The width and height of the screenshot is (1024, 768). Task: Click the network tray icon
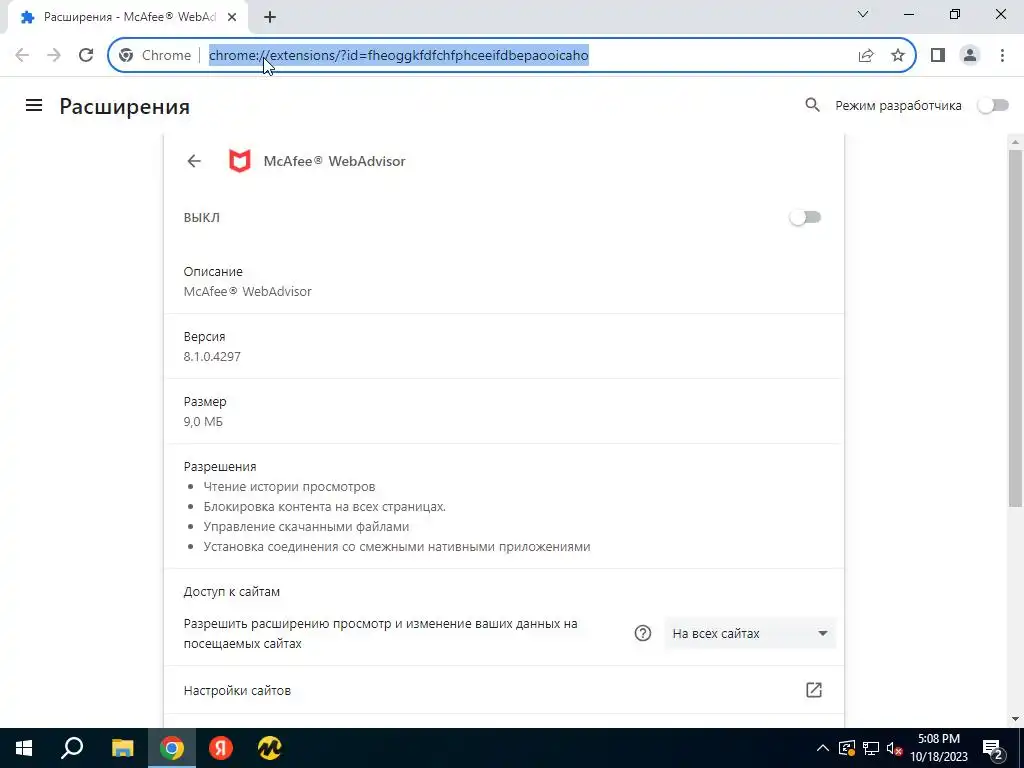[871, 748]
